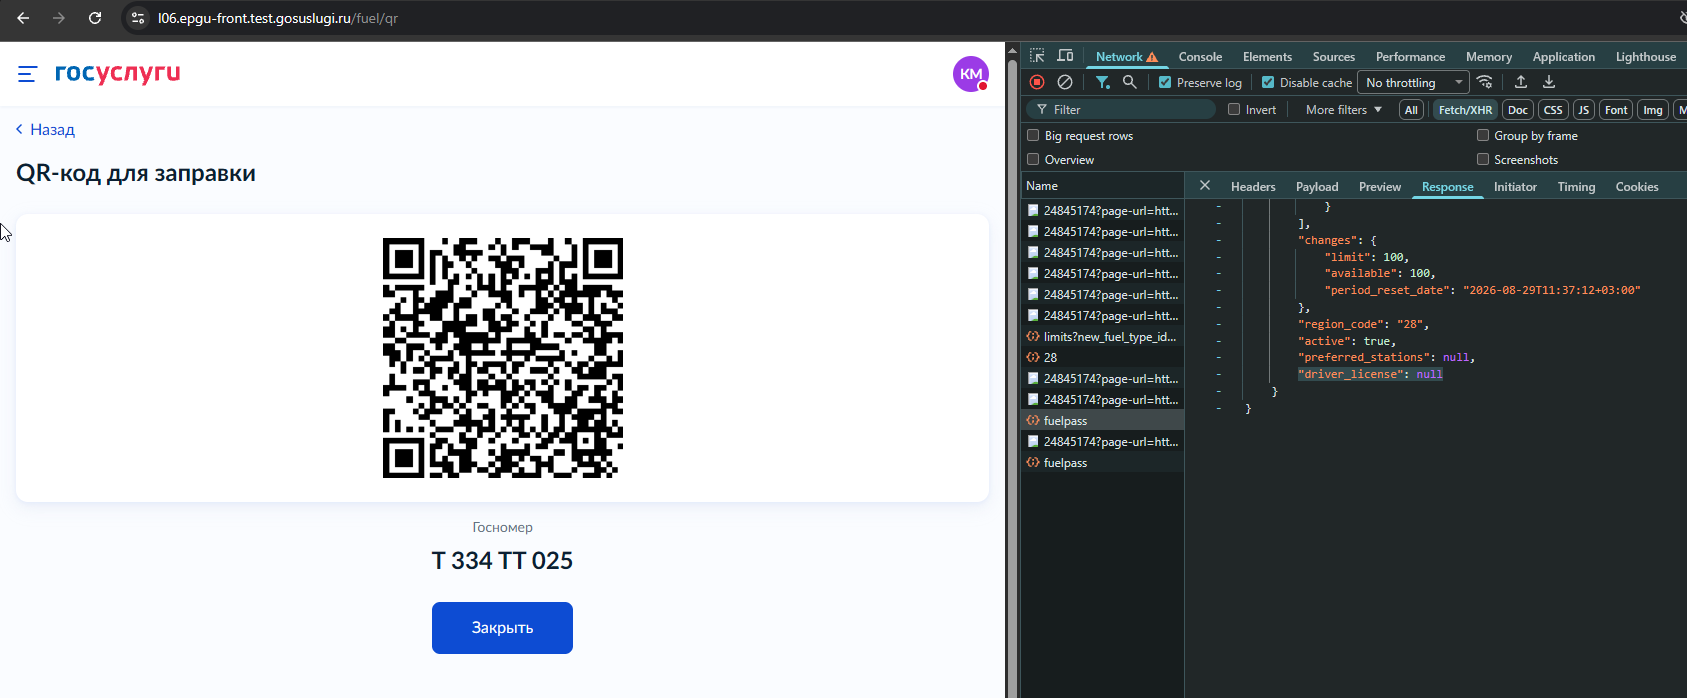Enable the Overview checkbox

pos(1033,159)
